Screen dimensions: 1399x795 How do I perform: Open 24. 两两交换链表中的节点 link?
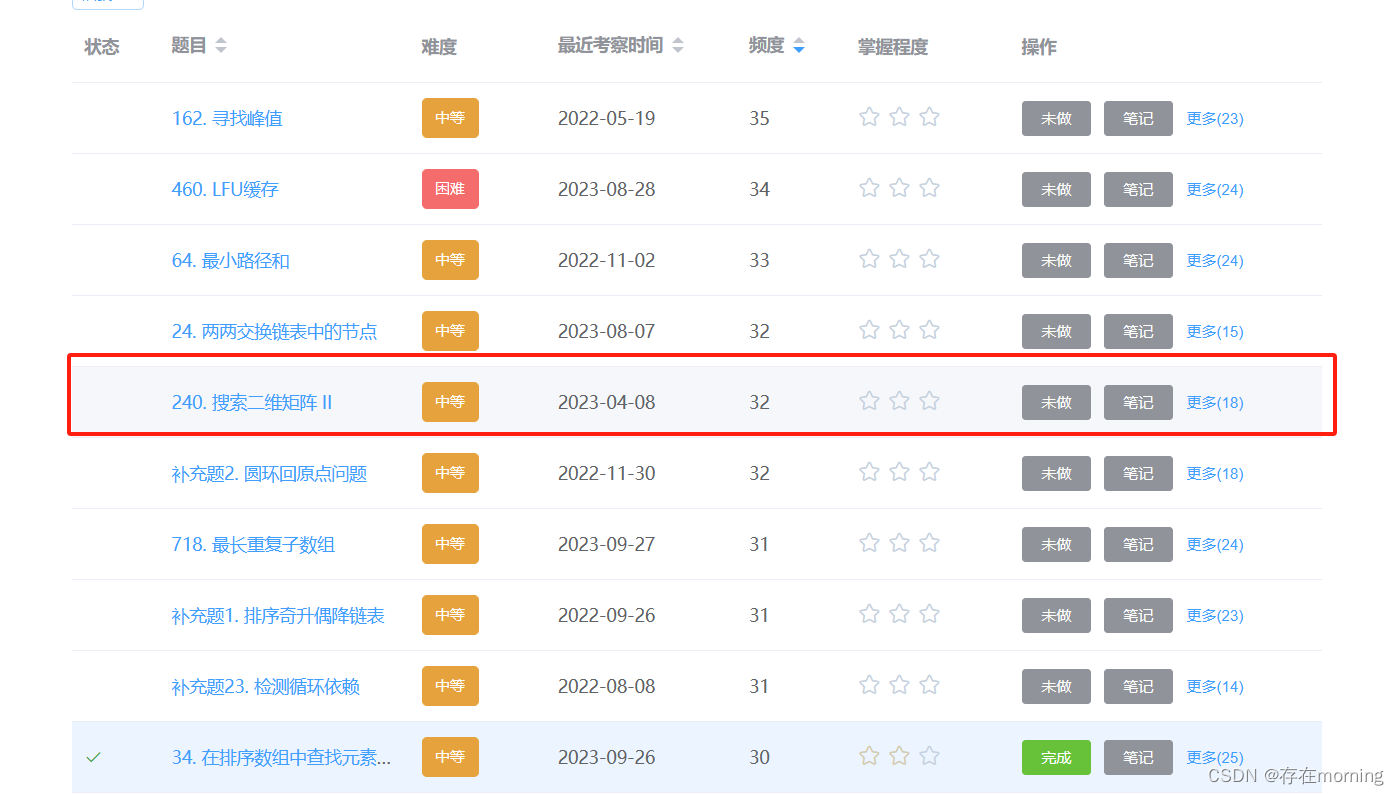[274, 331]
